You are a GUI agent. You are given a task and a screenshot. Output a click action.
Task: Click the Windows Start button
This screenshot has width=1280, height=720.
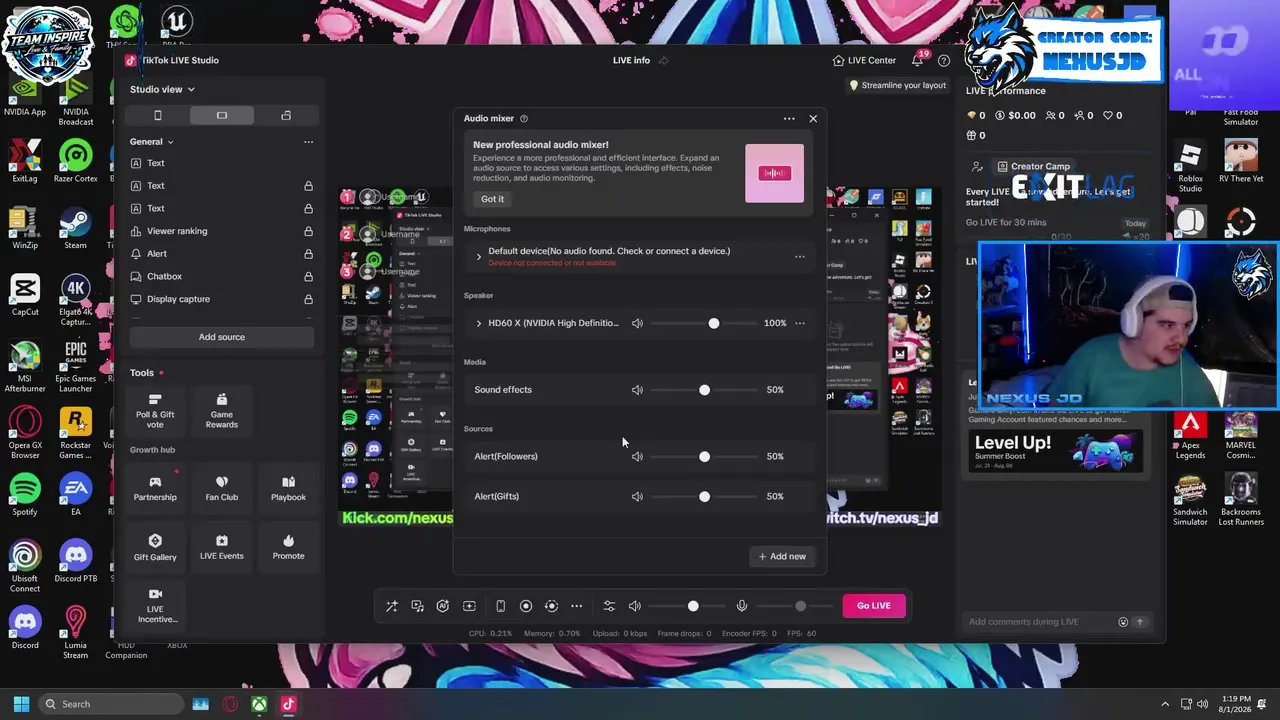[21, 704]
